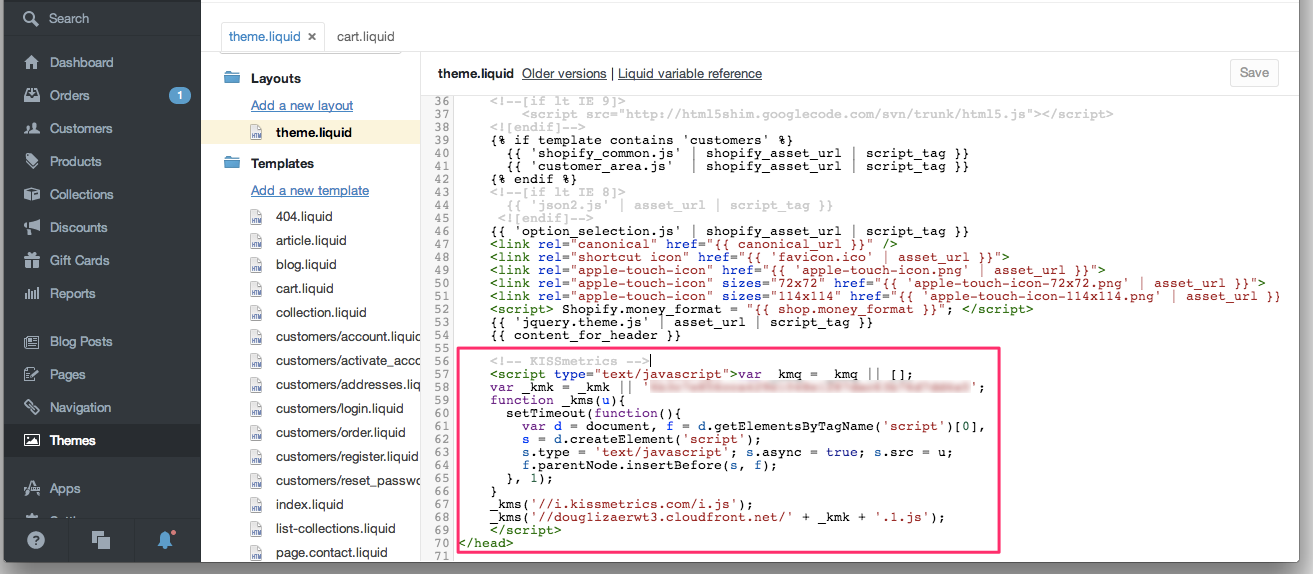Click the i.kissmetrics.com code line

[621, 504]
